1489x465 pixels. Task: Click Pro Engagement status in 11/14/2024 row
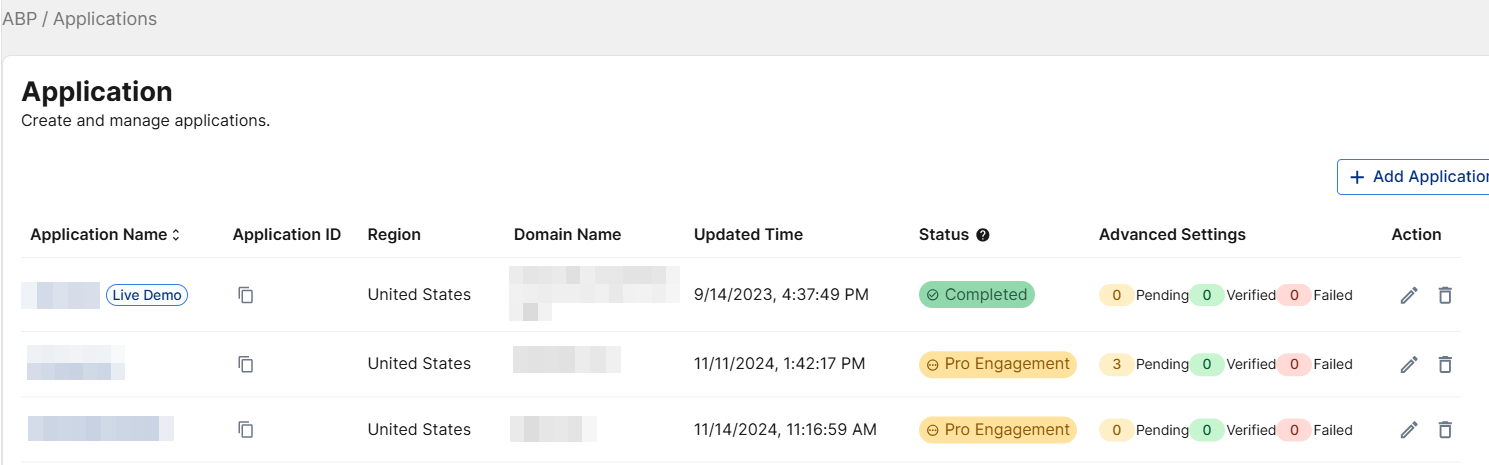click(997, 430)
